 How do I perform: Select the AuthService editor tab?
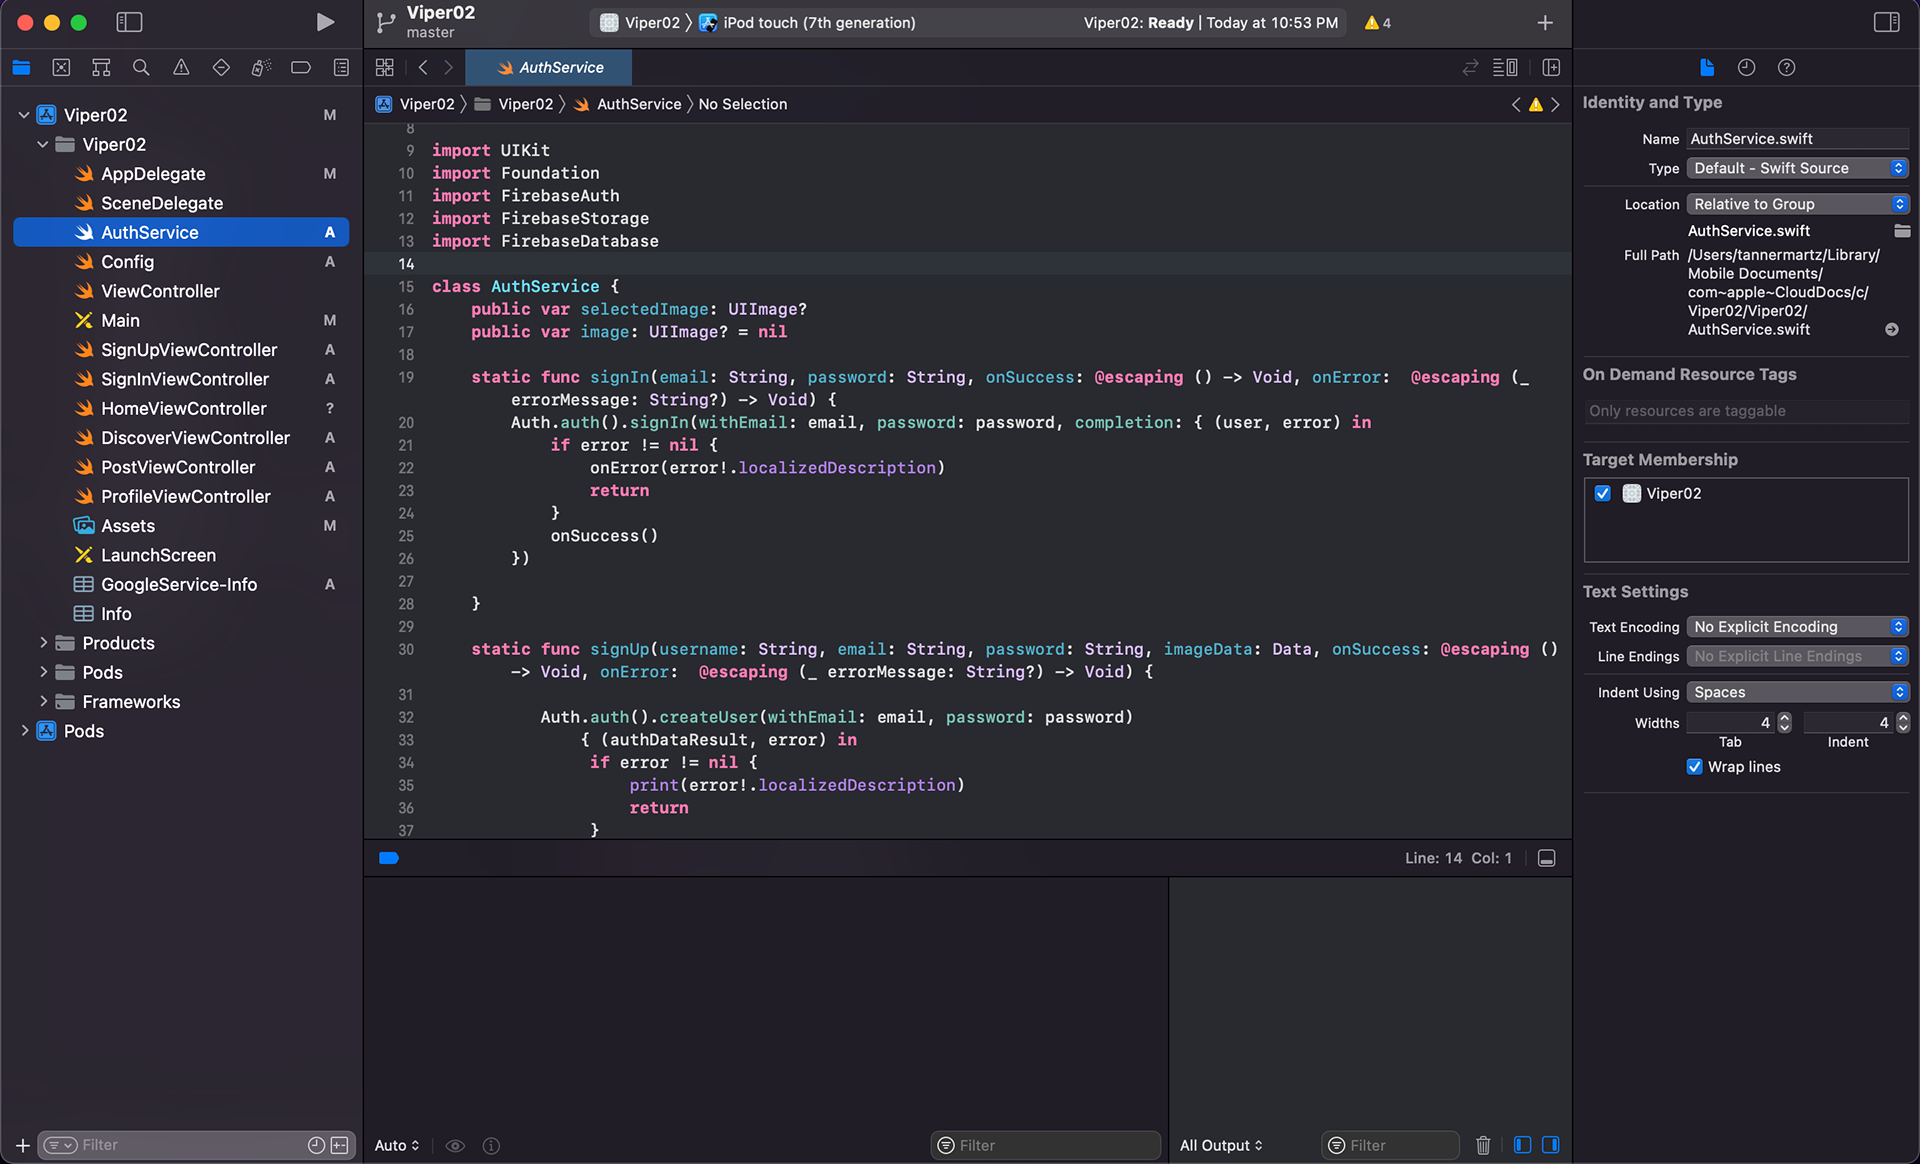549,67
